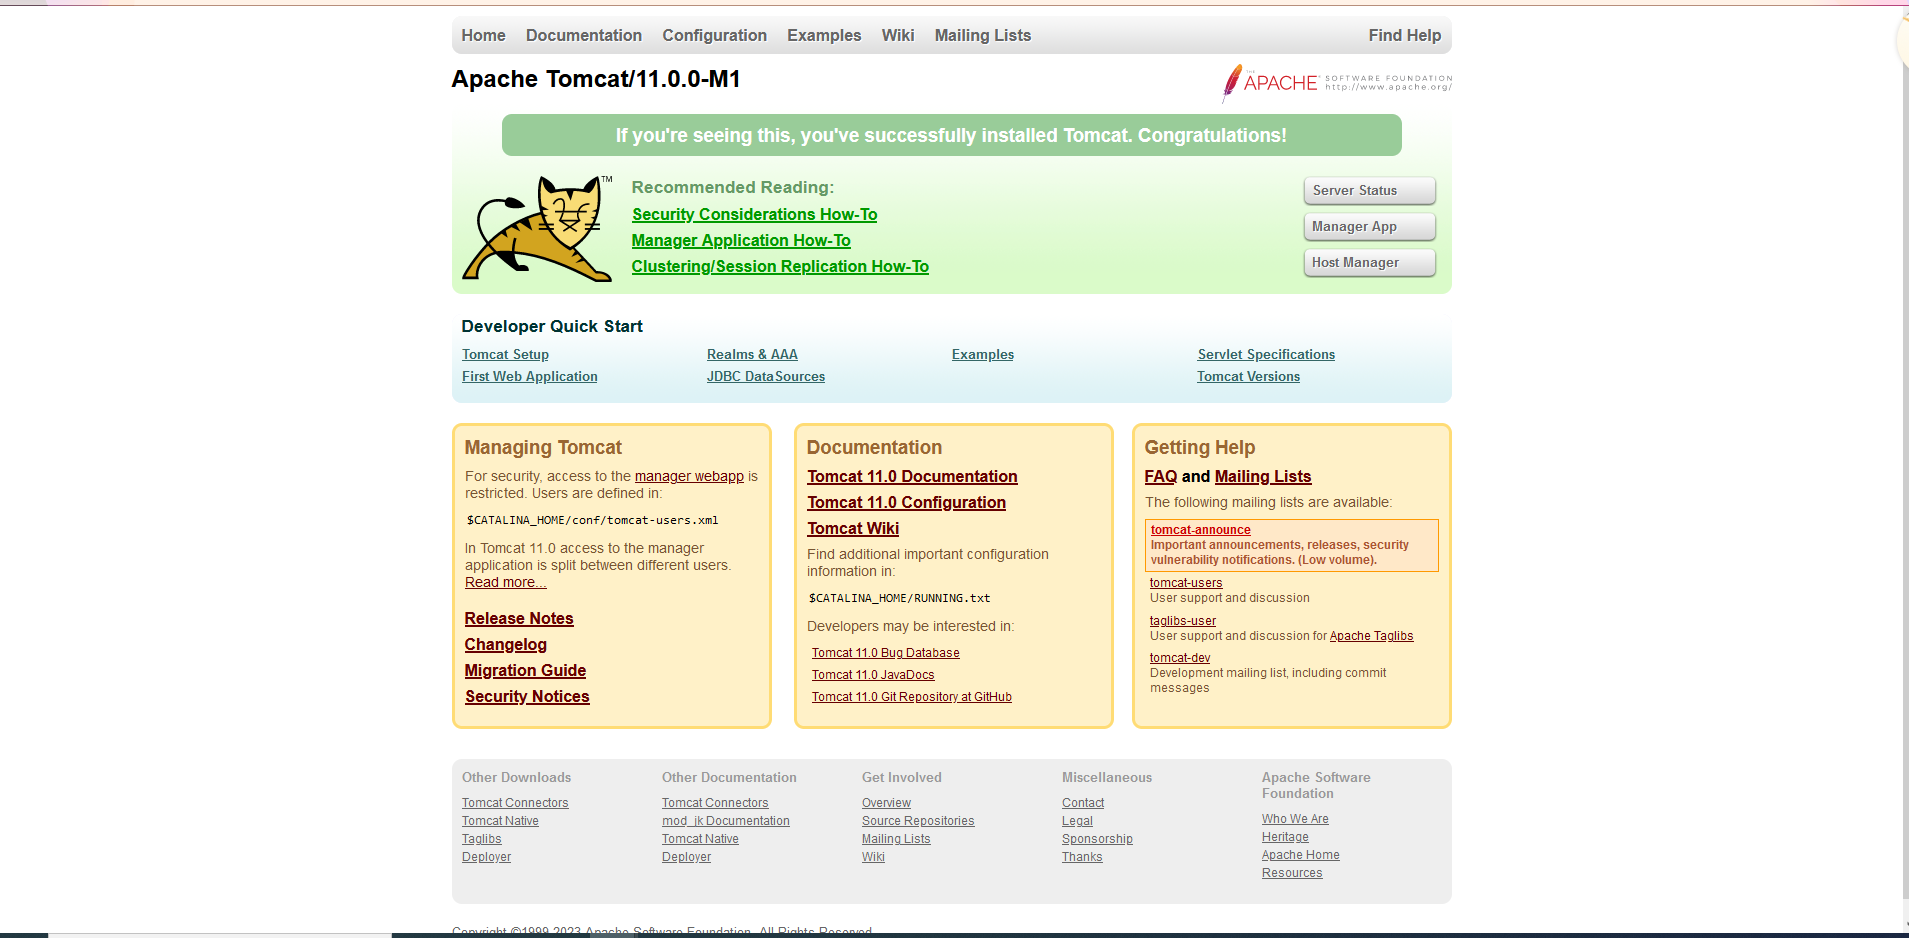Screen dimensions: 1909x938
Task: Click the Read more... link
Action: tap(505, 582)
